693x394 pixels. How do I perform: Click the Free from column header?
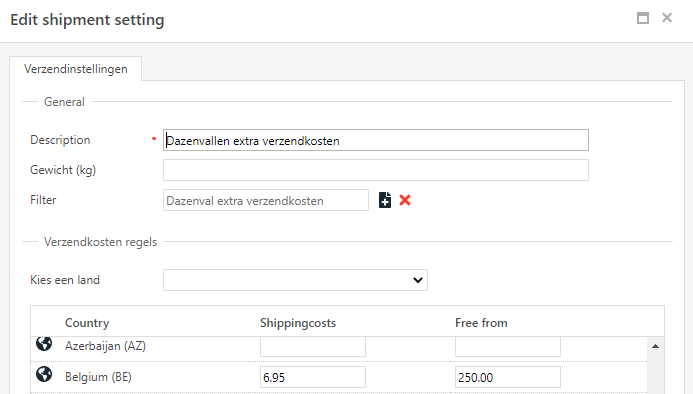481,323
